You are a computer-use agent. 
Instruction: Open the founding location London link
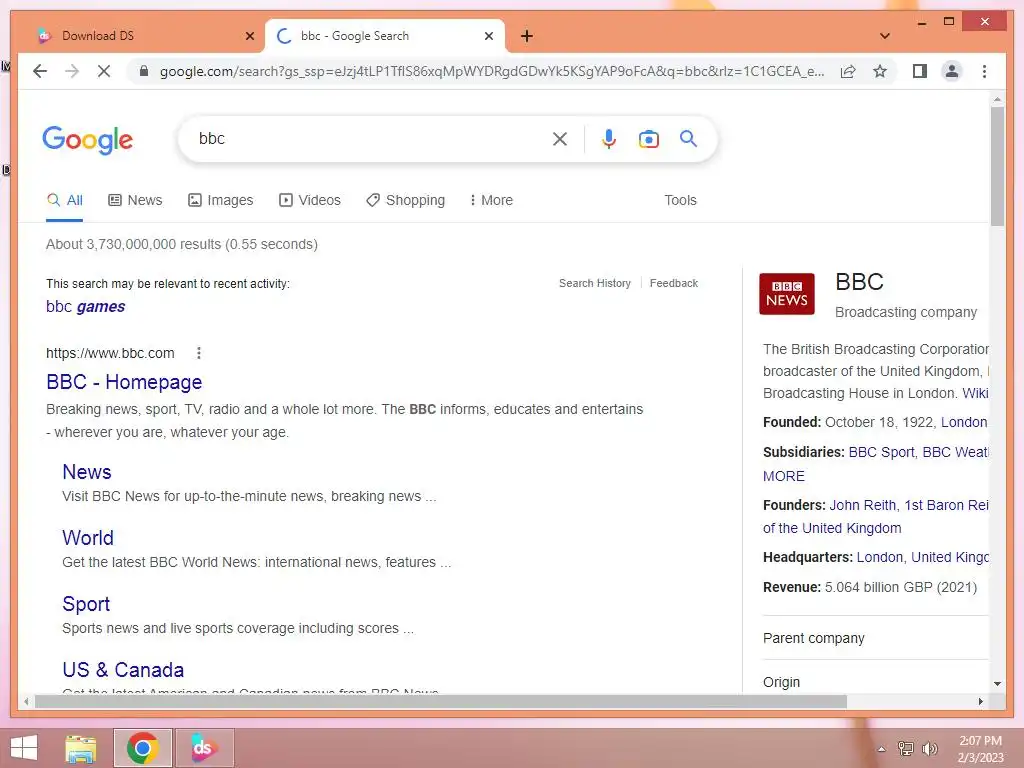point(964,422)
